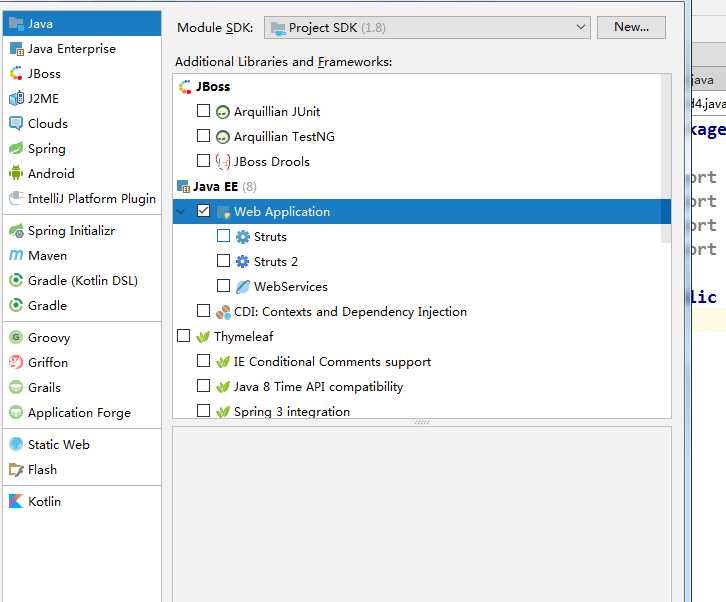Tick the CDI Contexts and Dependency Injection checkbox
This screenshot has width=726, height=602.
point(203,311)
